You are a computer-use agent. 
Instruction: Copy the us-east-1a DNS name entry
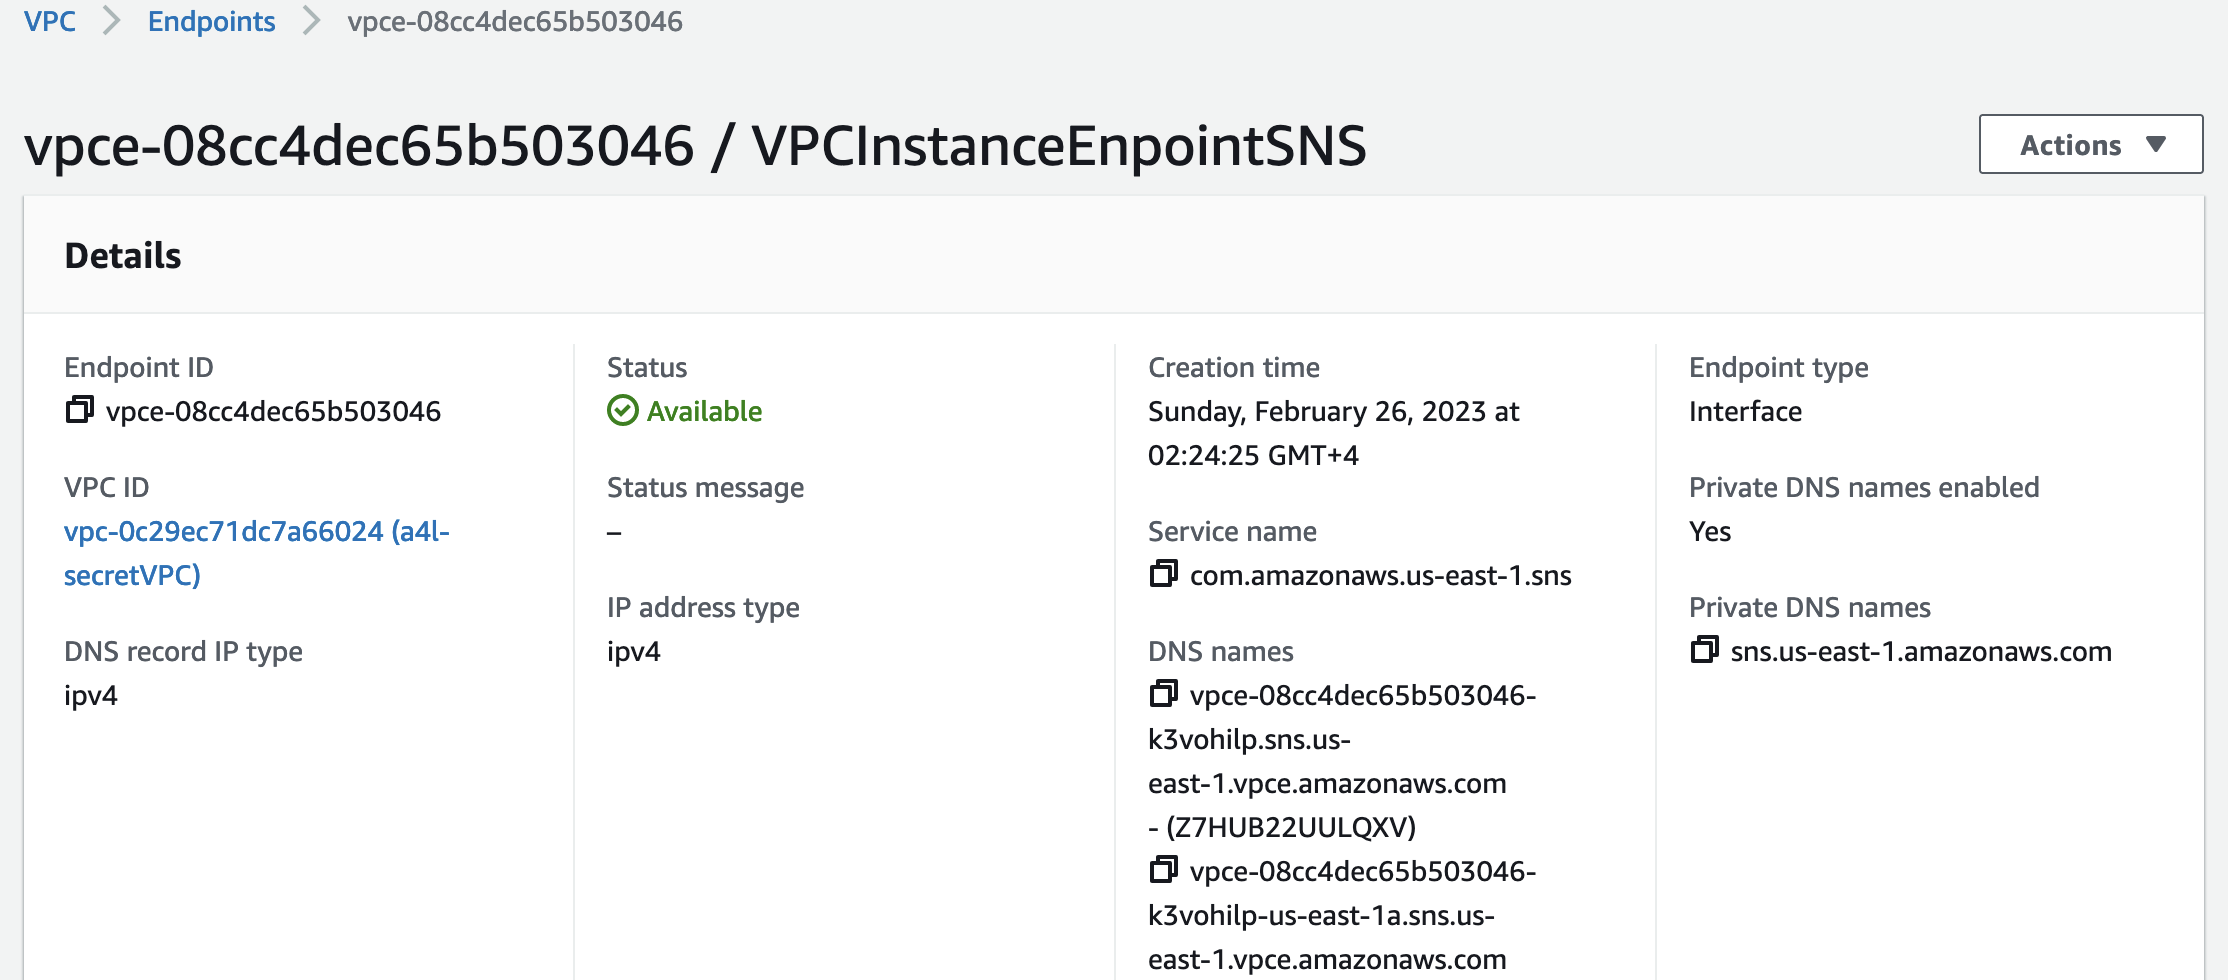[x=1164, y=870]
